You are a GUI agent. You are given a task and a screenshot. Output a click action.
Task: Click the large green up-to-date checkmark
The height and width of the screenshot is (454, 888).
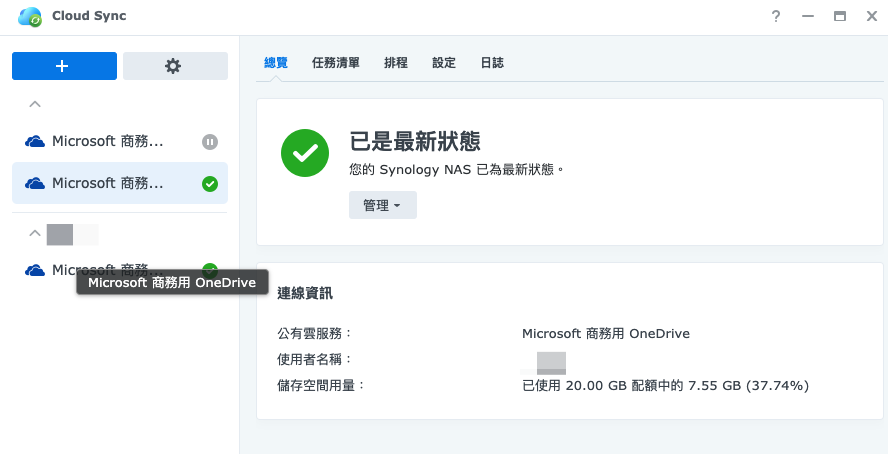[x=305, y=153]
